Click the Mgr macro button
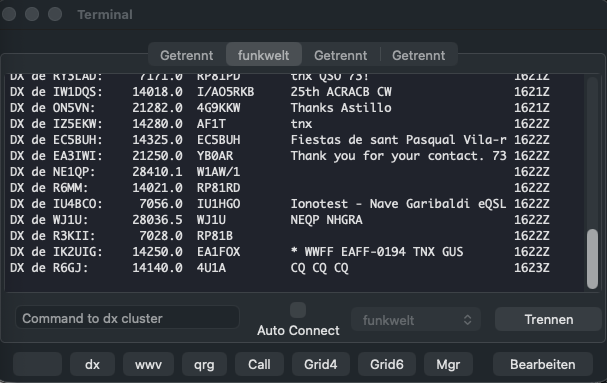This screenshot has width=607, height=383. [448, 364]
